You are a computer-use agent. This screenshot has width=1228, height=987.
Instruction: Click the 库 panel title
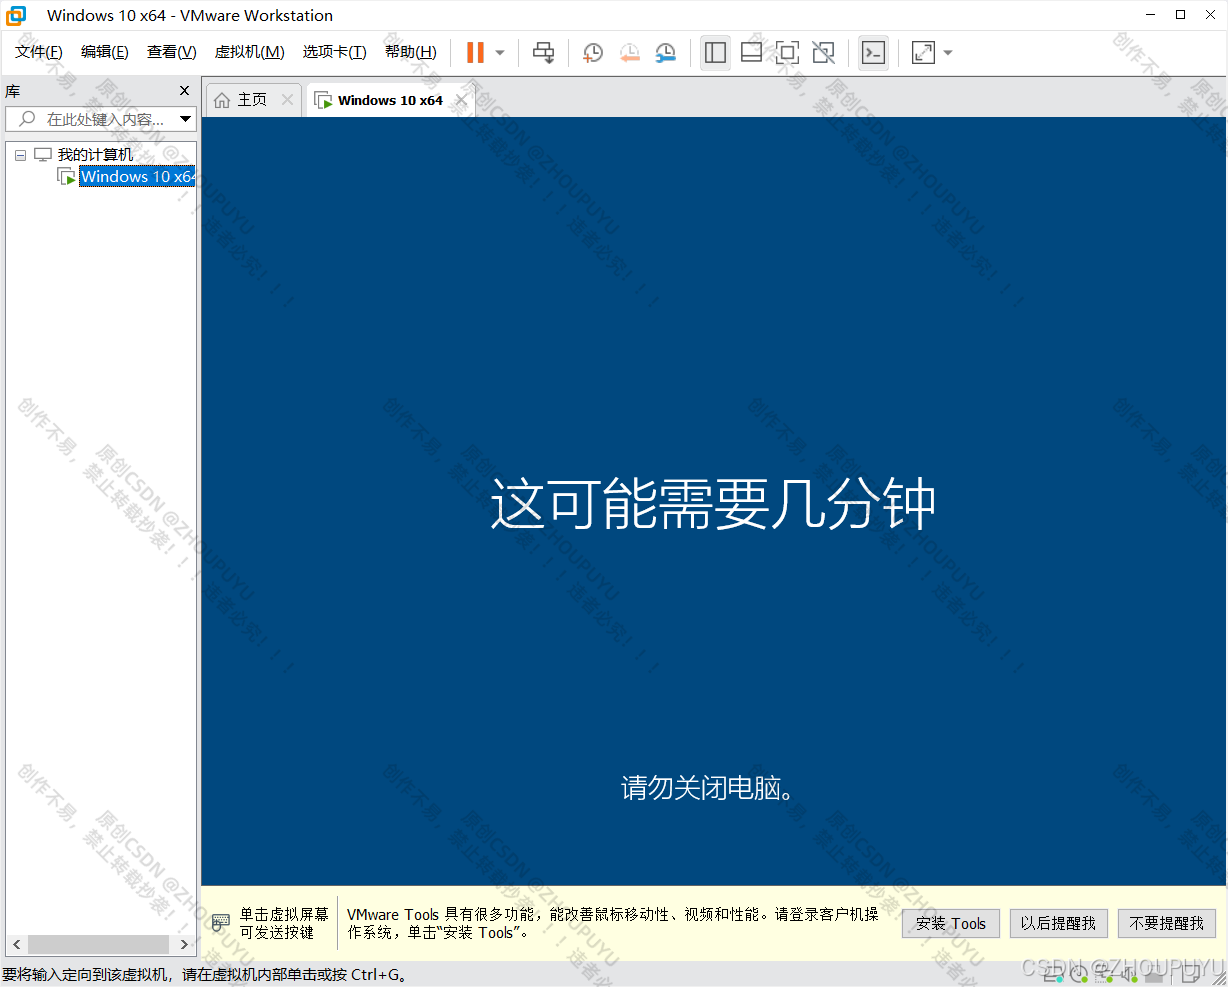(x=13, y=91)
